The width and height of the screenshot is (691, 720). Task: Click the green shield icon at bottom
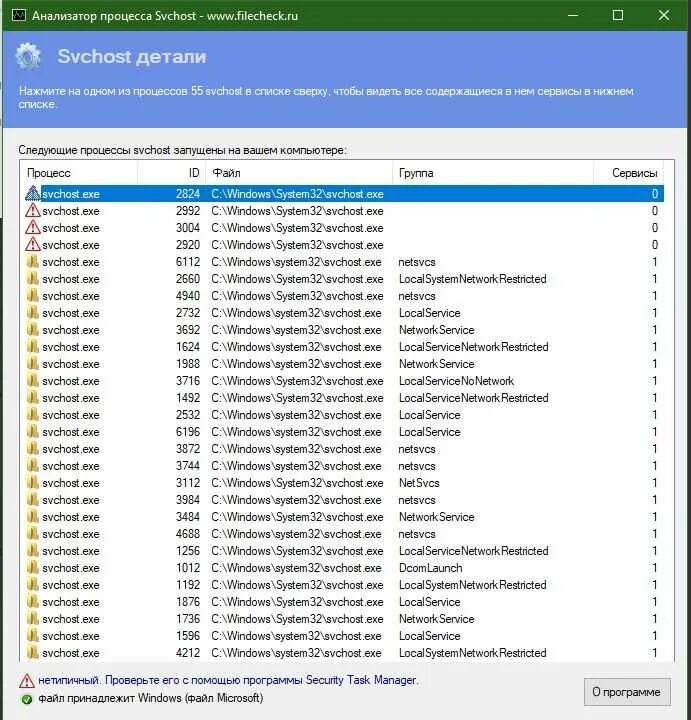point(27,698)
